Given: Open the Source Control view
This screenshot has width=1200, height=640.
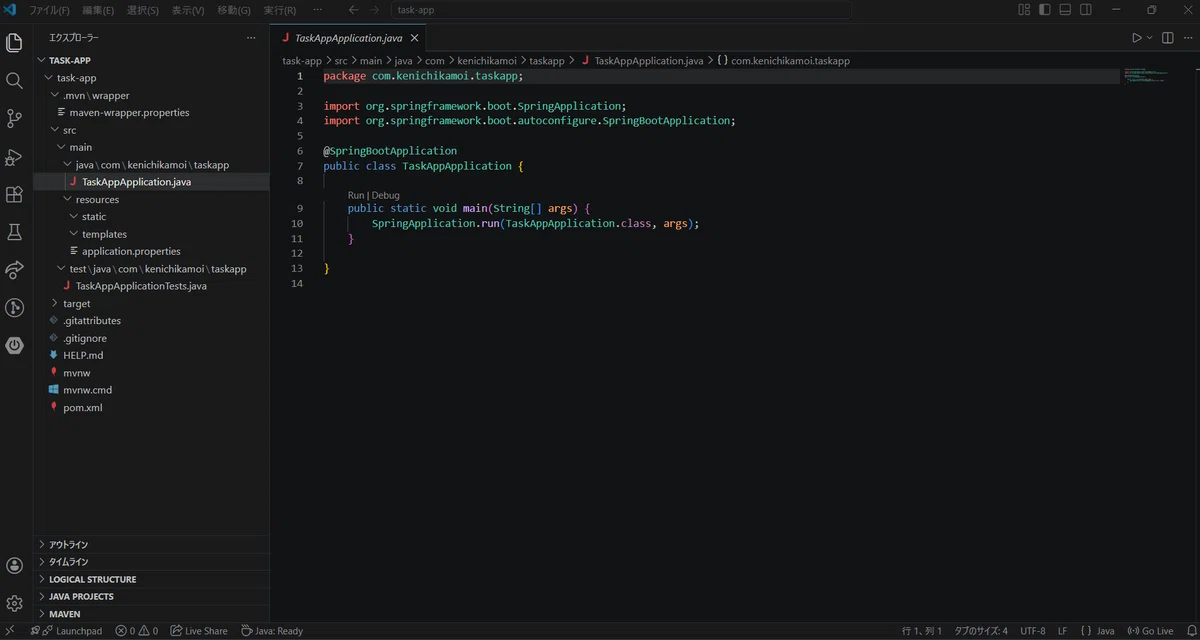Looking at the screenshot, I should pyautogui.click(x=14, y=119).
